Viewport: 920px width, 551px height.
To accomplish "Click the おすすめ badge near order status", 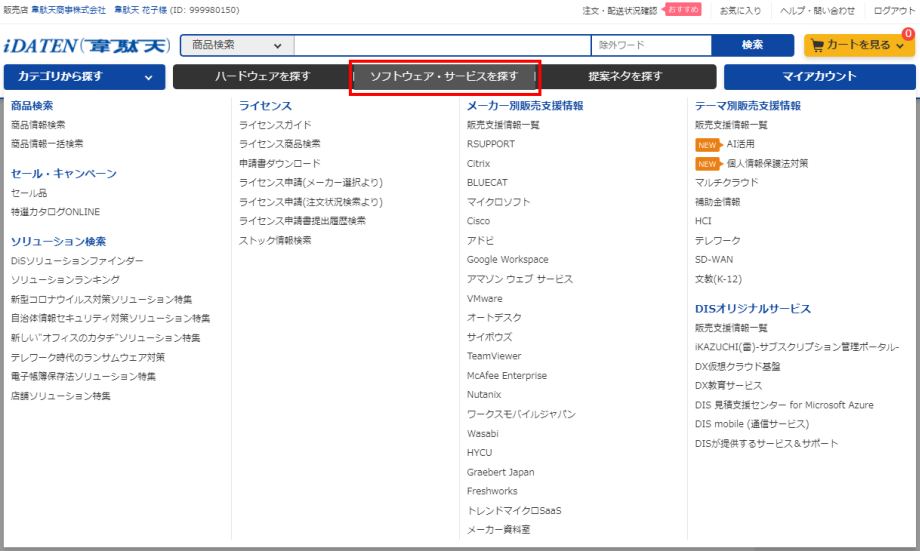I will point(683,10).
